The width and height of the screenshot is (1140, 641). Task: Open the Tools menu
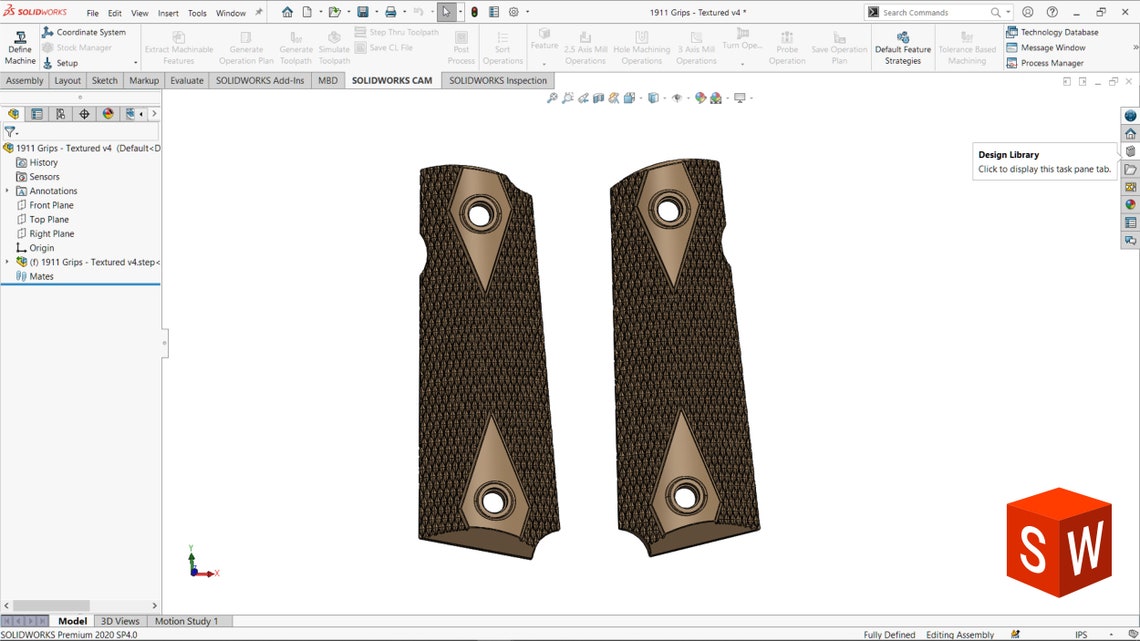tap(197, 13)
